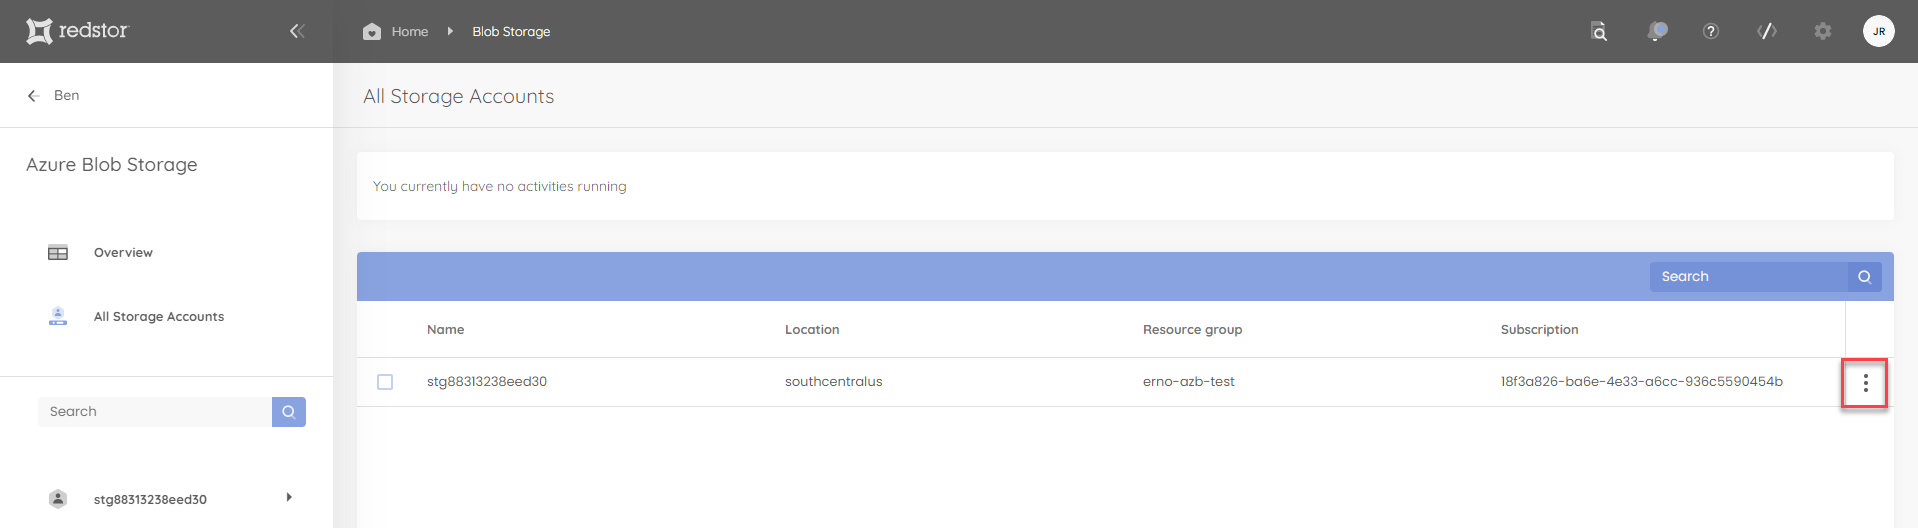Click the table search magnifier icon

click(1865, 277)
